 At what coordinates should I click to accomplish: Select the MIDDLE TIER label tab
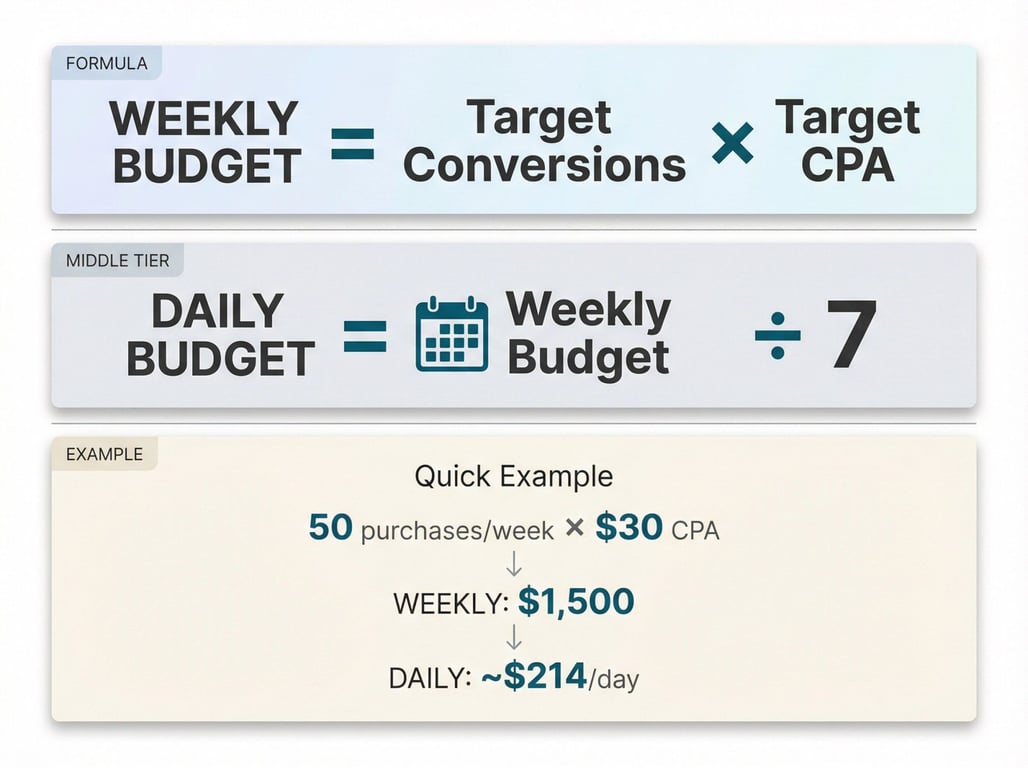click(117, 260)
